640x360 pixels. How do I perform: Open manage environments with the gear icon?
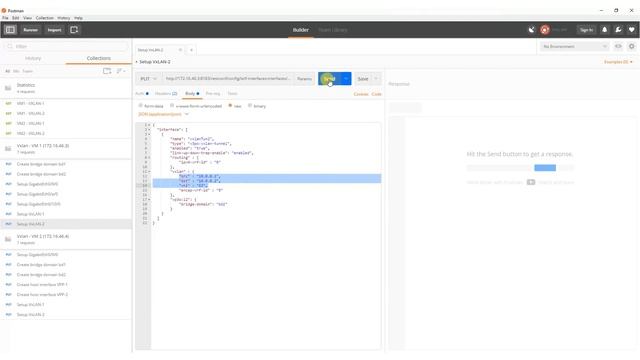[x=631, y=47]
